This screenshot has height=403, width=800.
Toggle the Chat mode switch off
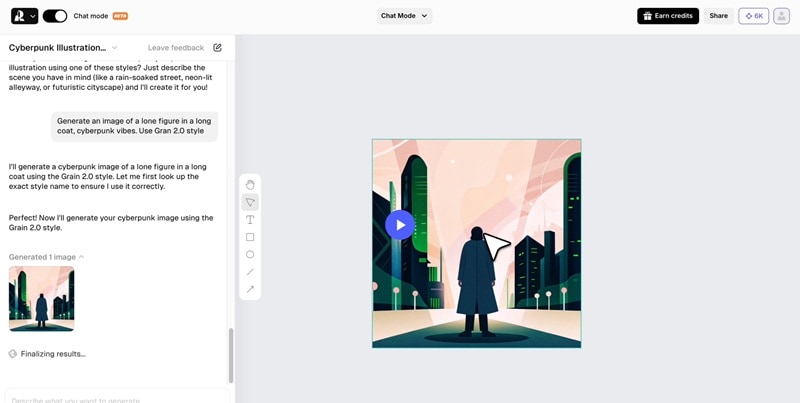point(55,16)
